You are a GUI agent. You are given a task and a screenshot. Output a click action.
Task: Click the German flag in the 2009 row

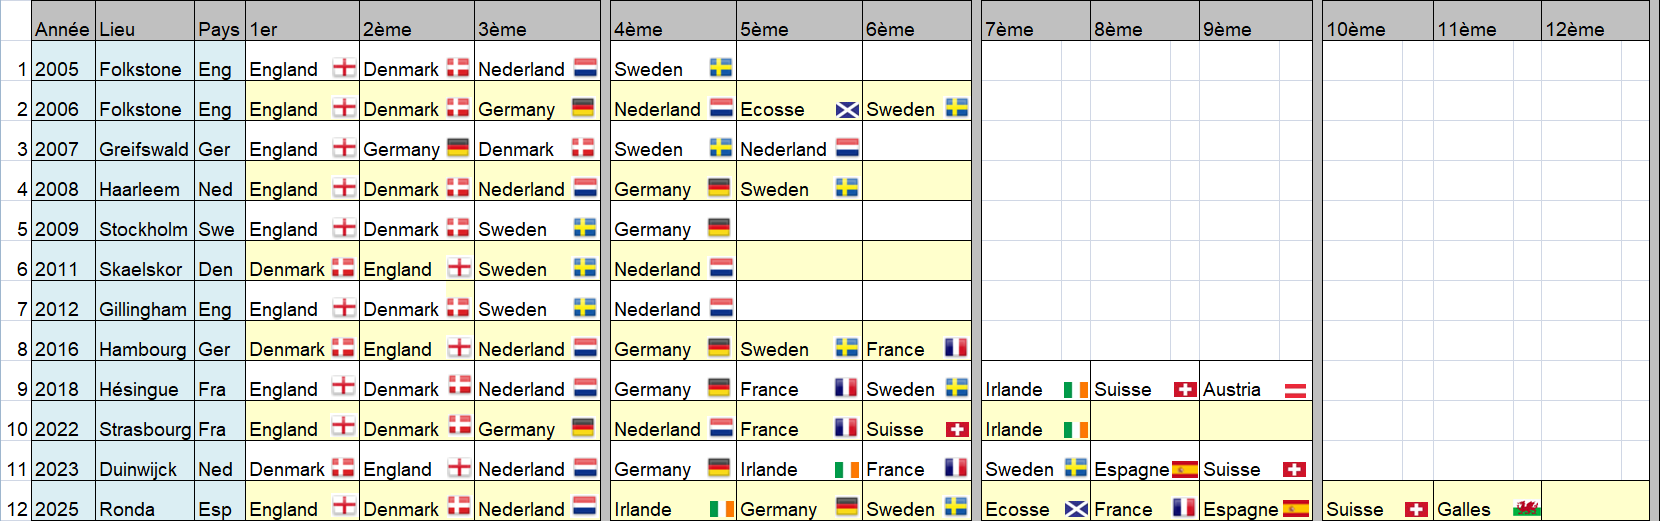[719, 228]
